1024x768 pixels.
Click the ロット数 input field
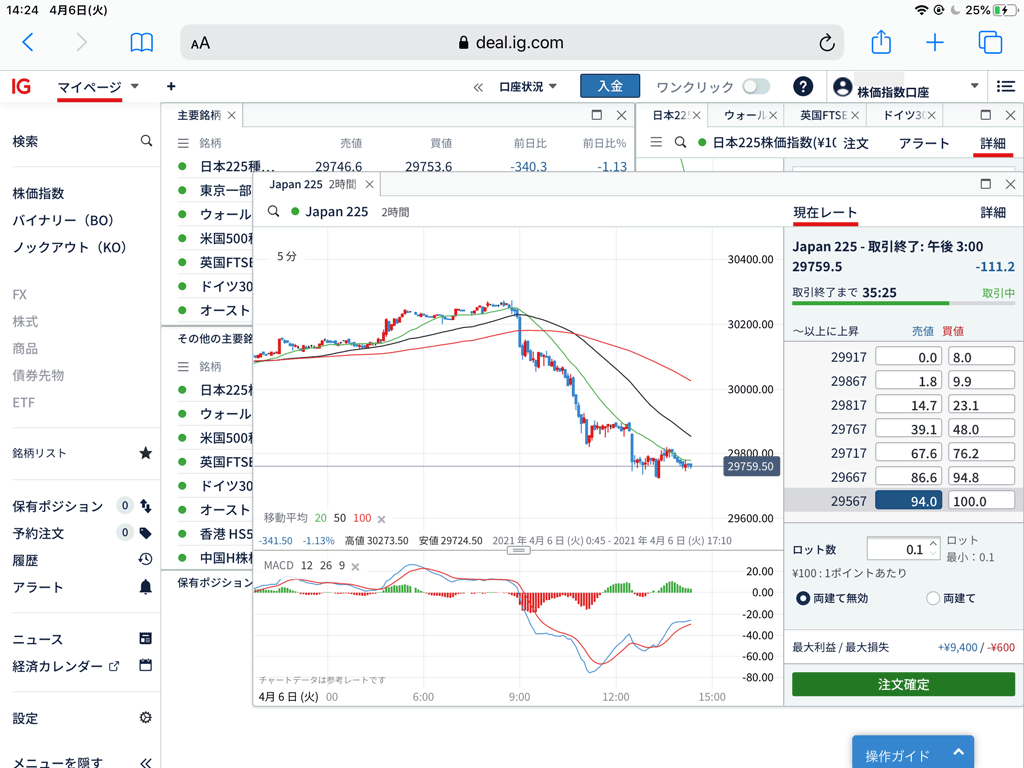[897, 549]
